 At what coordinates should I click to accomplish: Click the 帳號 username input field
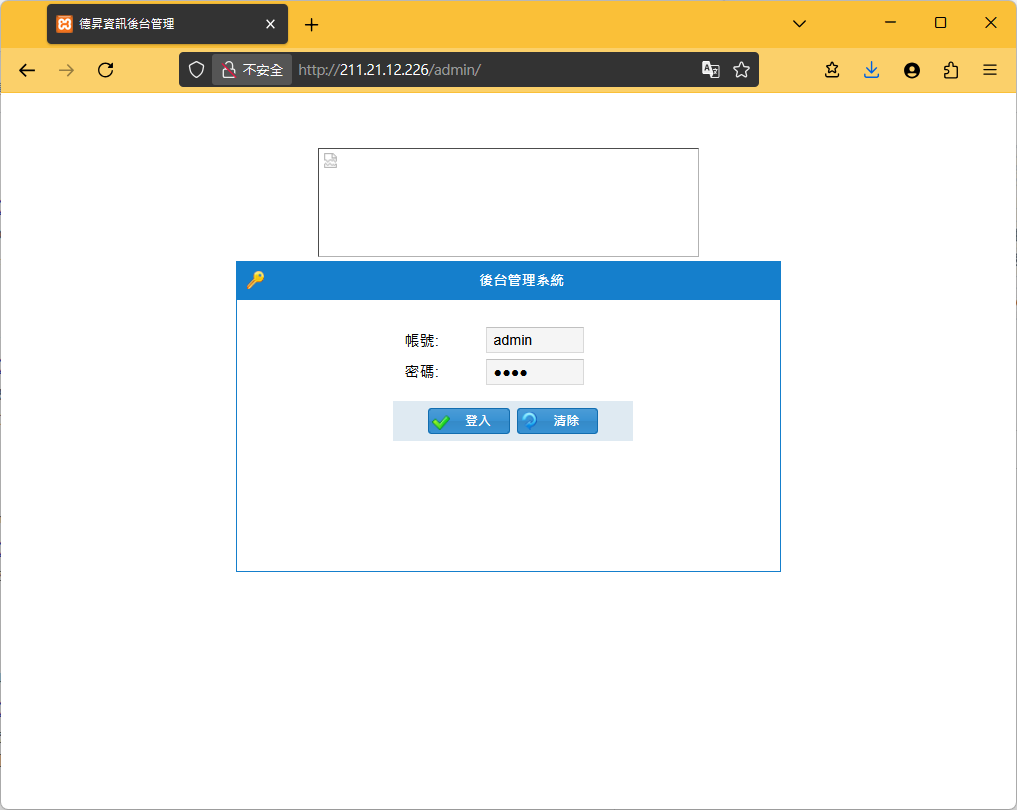[x=534, y=340]
